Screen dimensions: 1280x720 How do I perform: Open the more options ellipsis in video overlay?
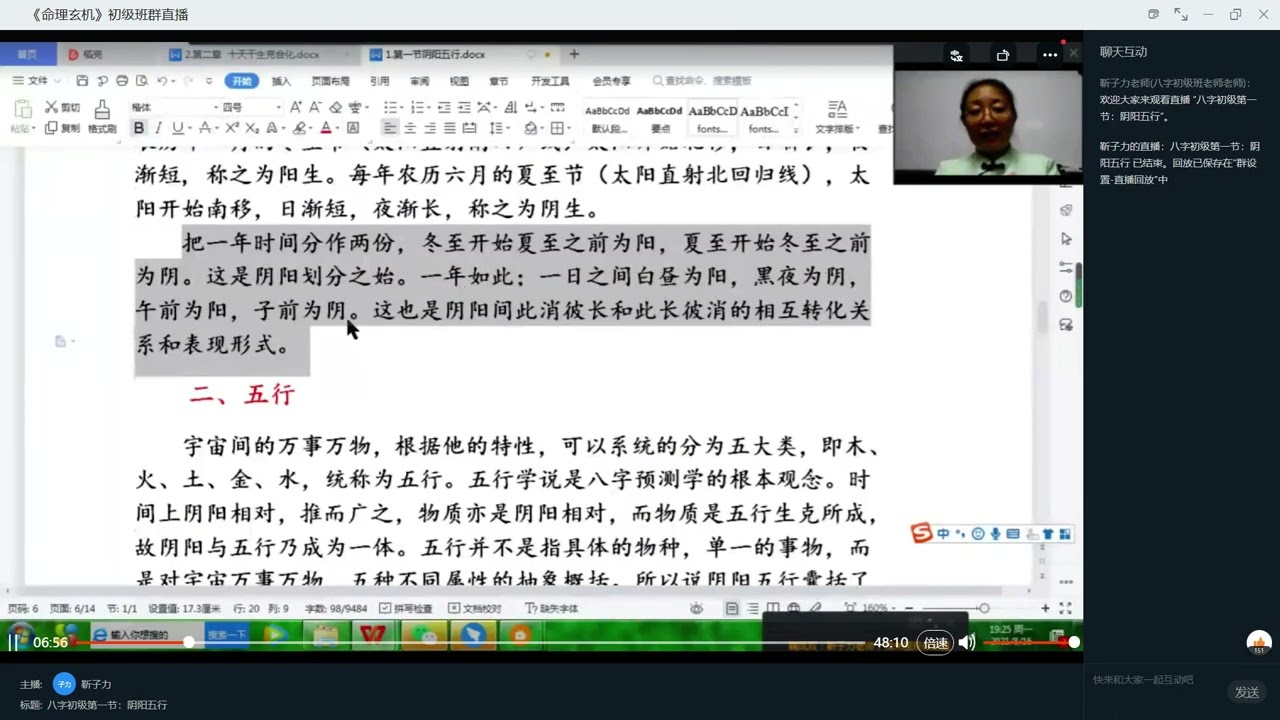(x=1050, y=55)
